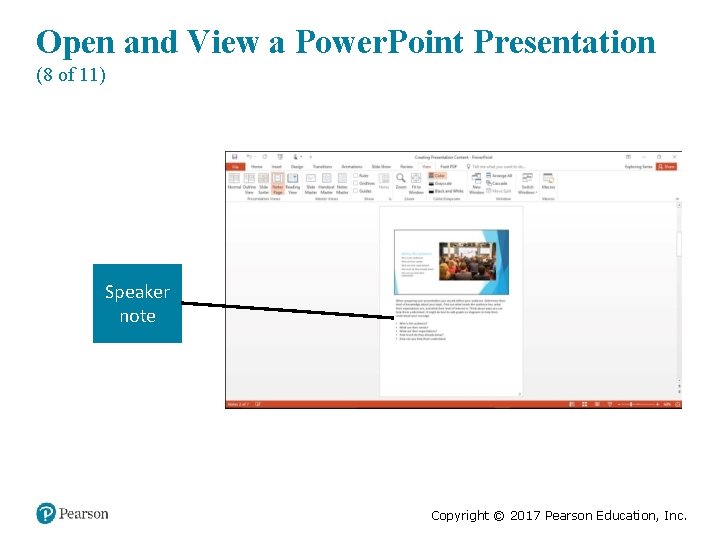Expand the Switch Windows dropdown
The height and width of the screenshot is (540, 720).
tap(527, 183)
